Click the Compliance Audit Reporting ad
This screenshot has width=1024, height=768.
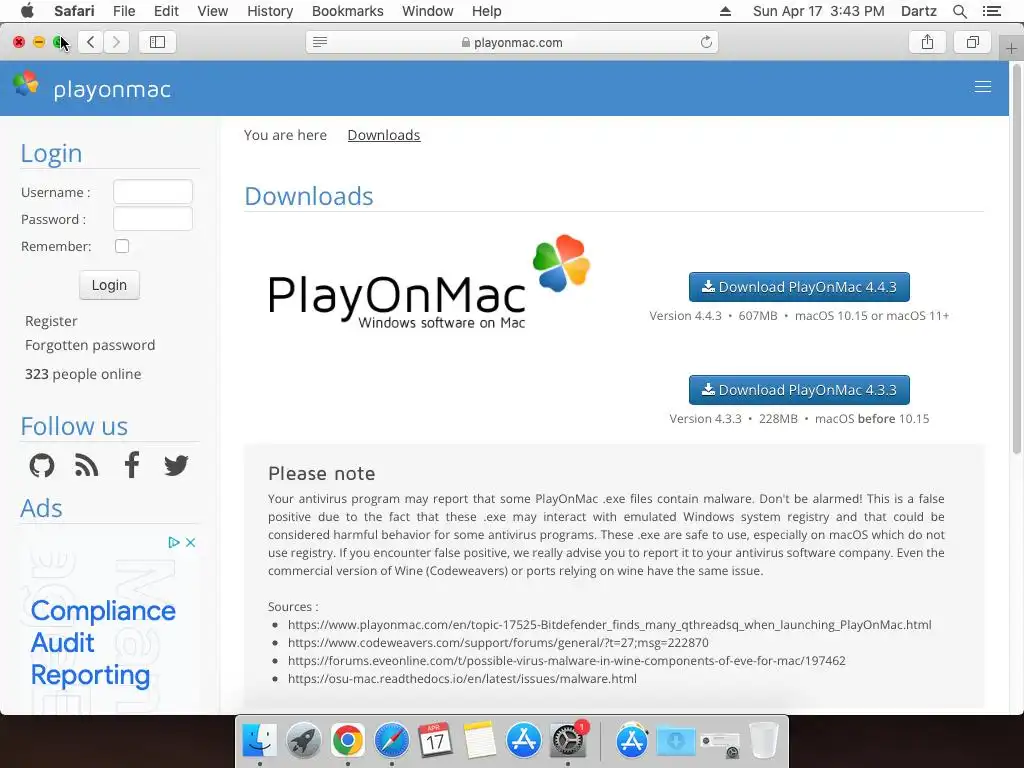(103, 643)
